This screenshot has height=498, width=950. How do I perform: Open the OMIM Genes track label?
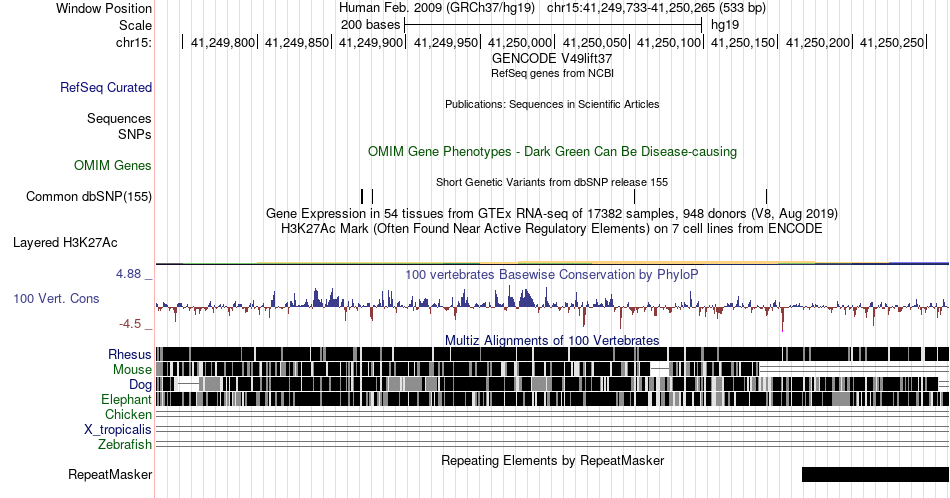point(113,165)
